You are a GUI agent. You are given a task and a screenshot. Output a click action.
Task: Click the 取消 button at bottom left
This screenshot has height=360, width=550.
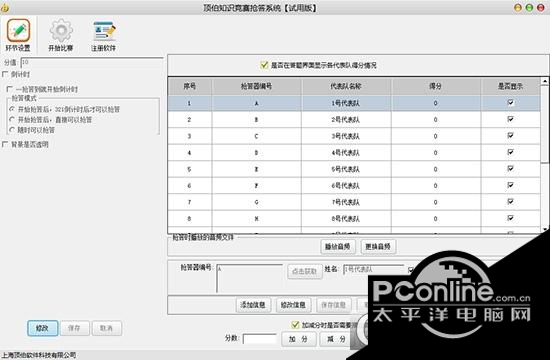[106, 328]
